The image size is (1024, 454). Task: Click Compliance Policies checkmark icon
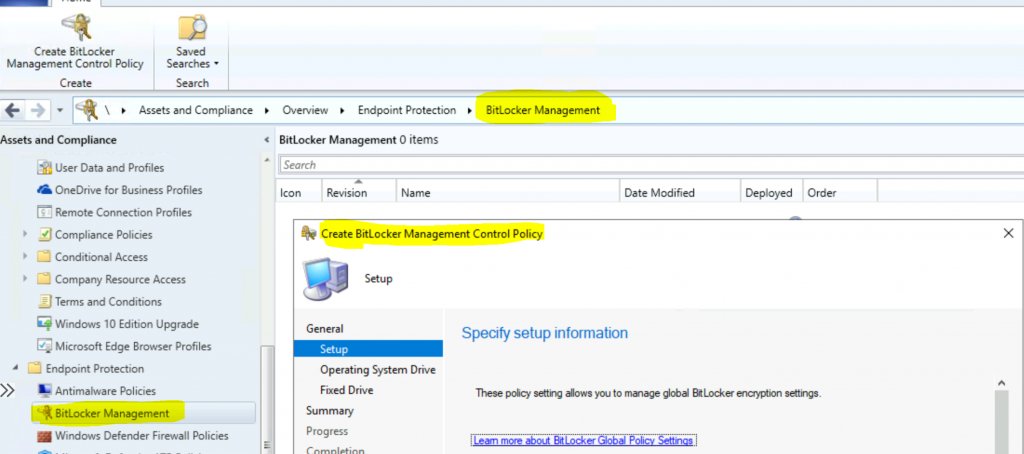44,234
